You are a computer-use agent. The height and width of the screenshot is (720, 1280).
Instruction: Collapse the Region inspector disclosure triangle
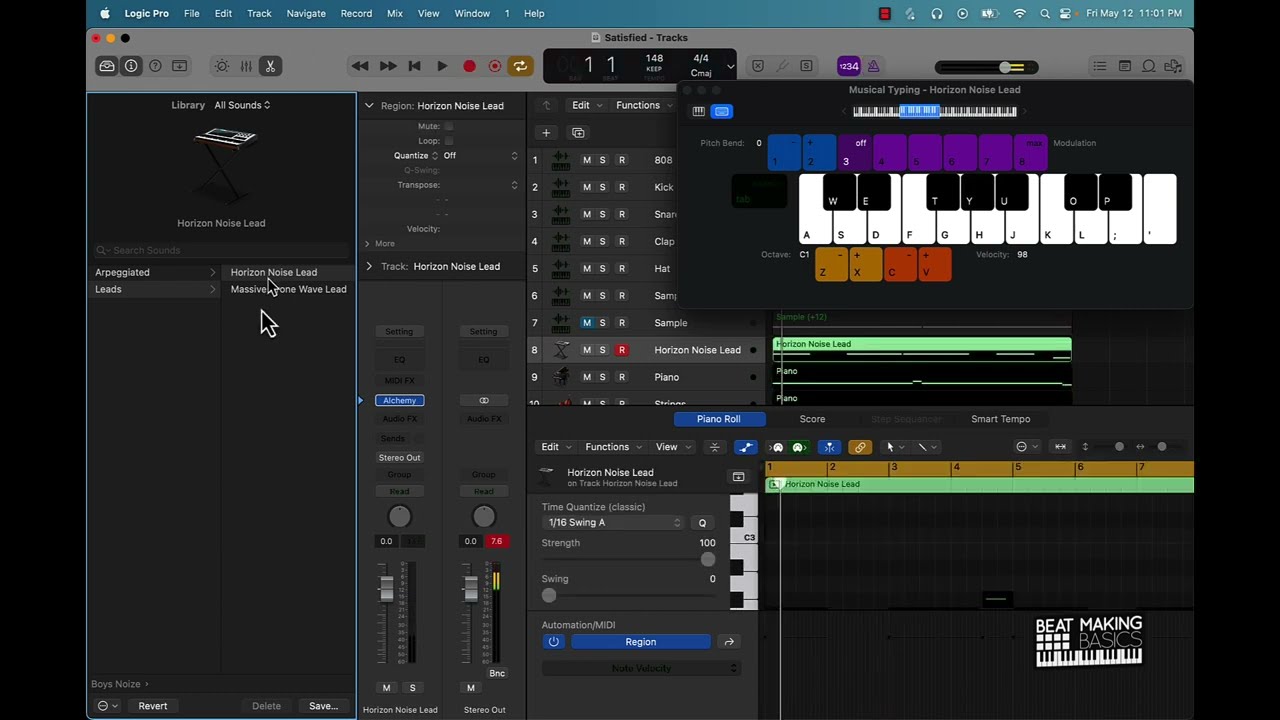point(369,105)
